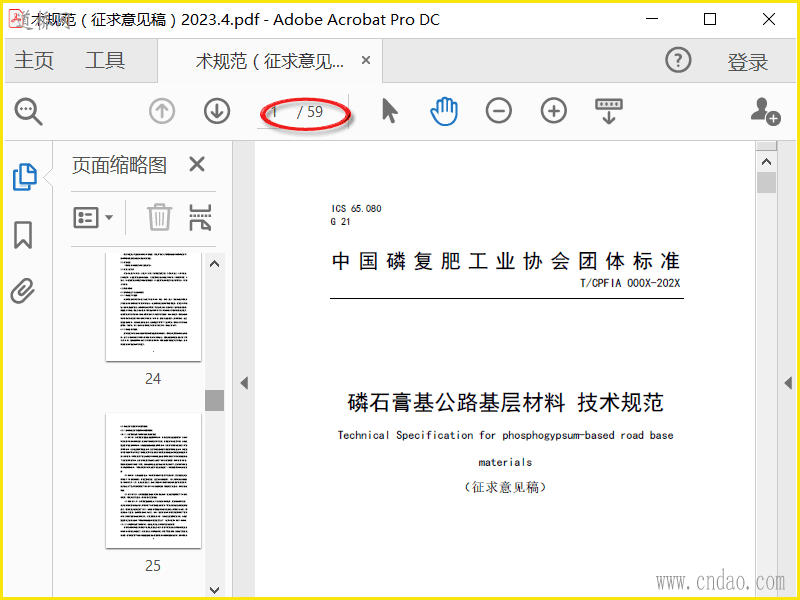The height and width of the screenshot is (600, 800).
Task: Click thumbnail panel scroll down arrow
Action: (215, 590)
